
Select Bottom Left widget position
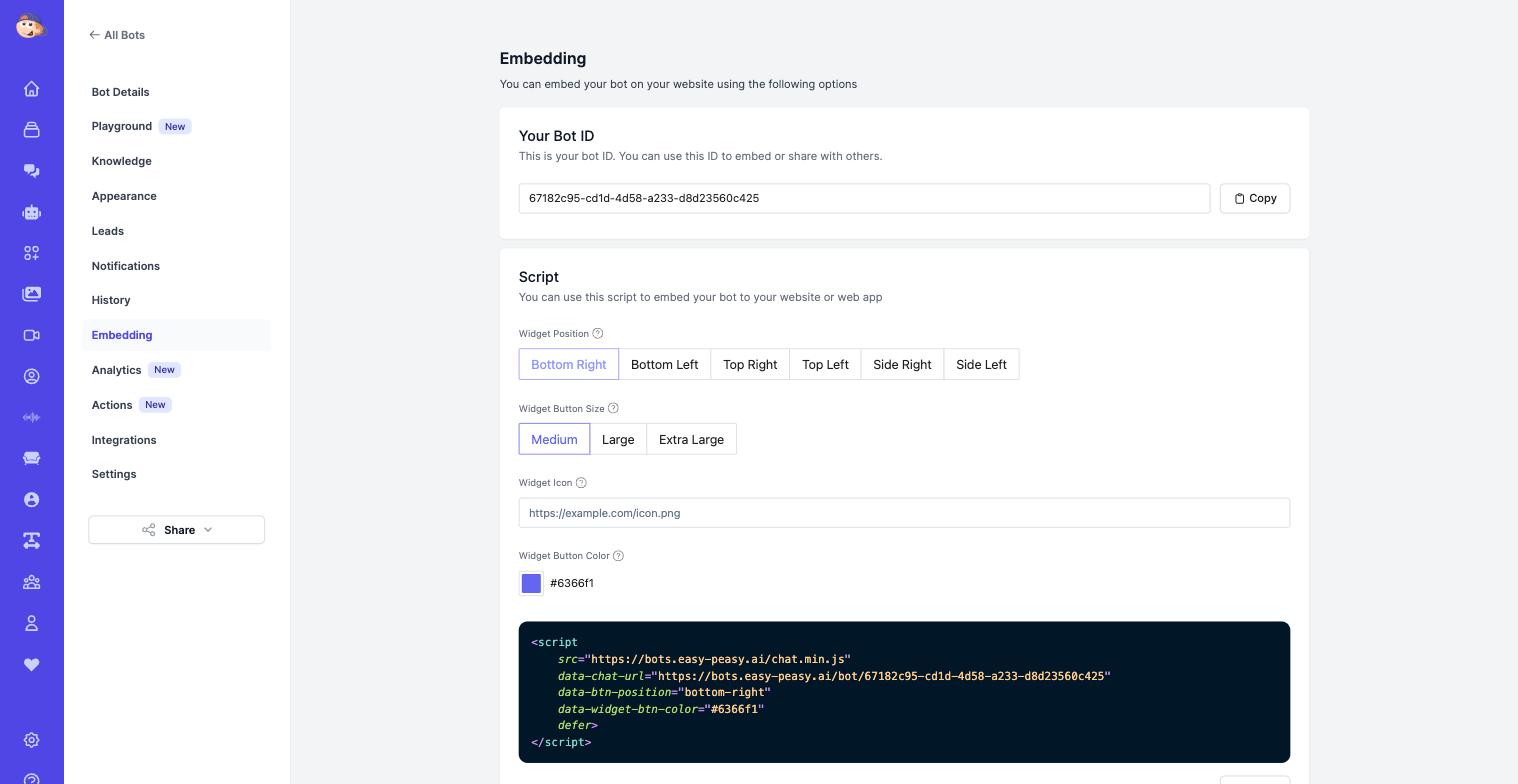pyautogui.click(x=664, y=365)
